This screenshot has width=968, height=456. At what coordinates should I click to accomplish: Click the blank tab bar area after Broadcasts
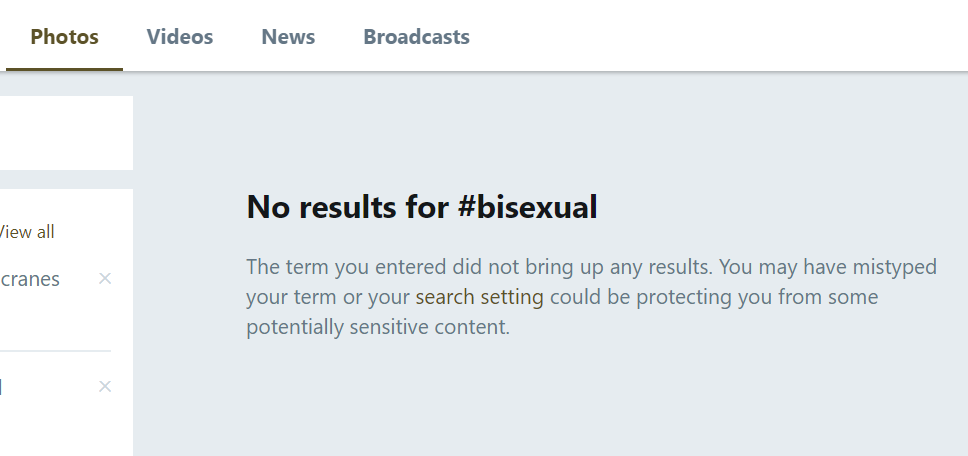coord(720,37)
